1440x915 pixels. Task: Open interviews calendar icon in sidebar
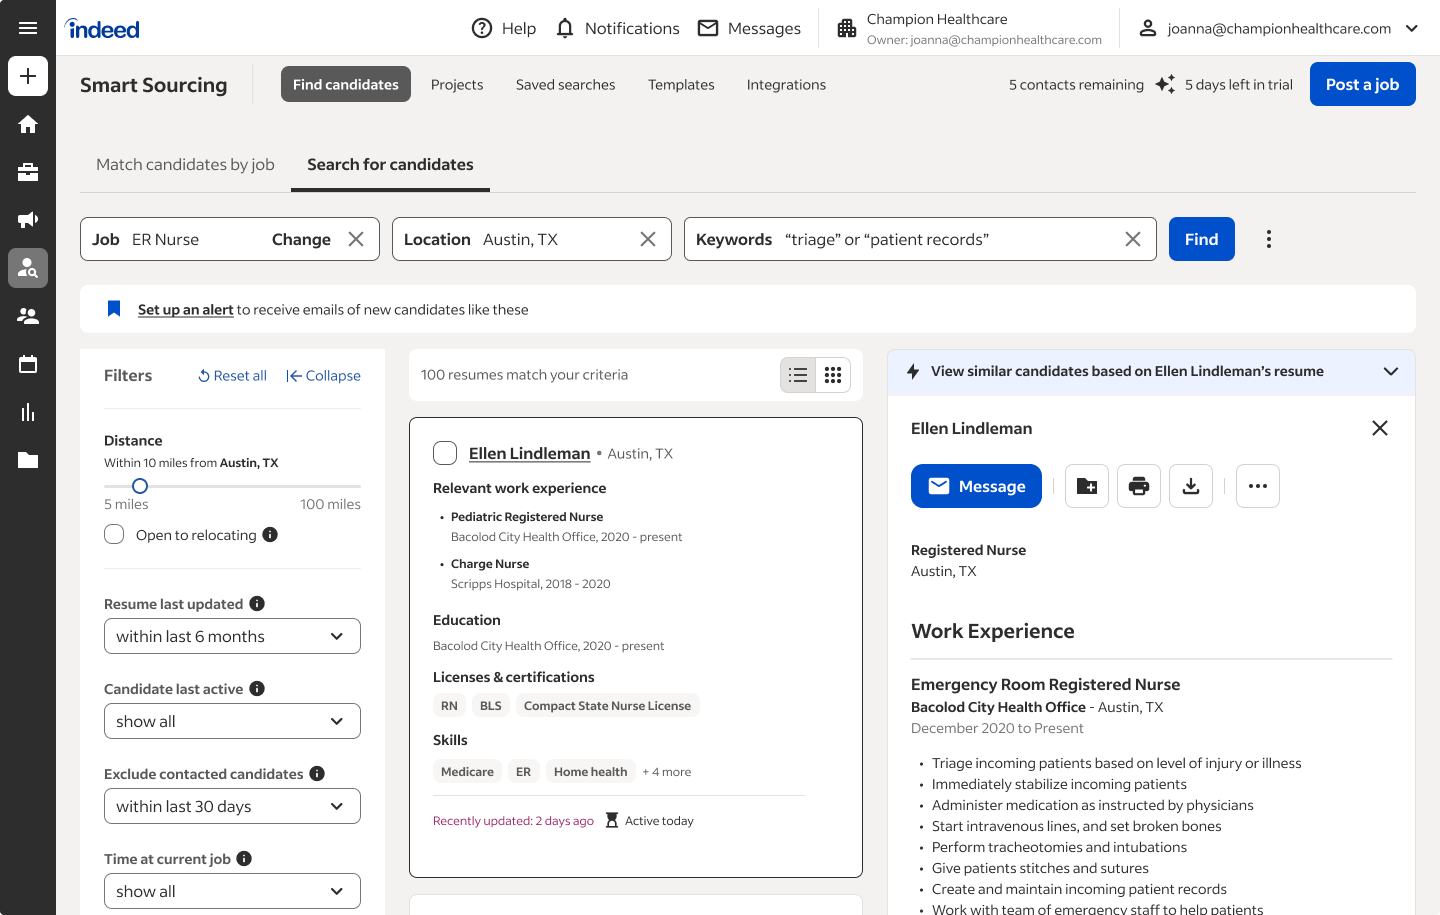click(x=28, y=364)
